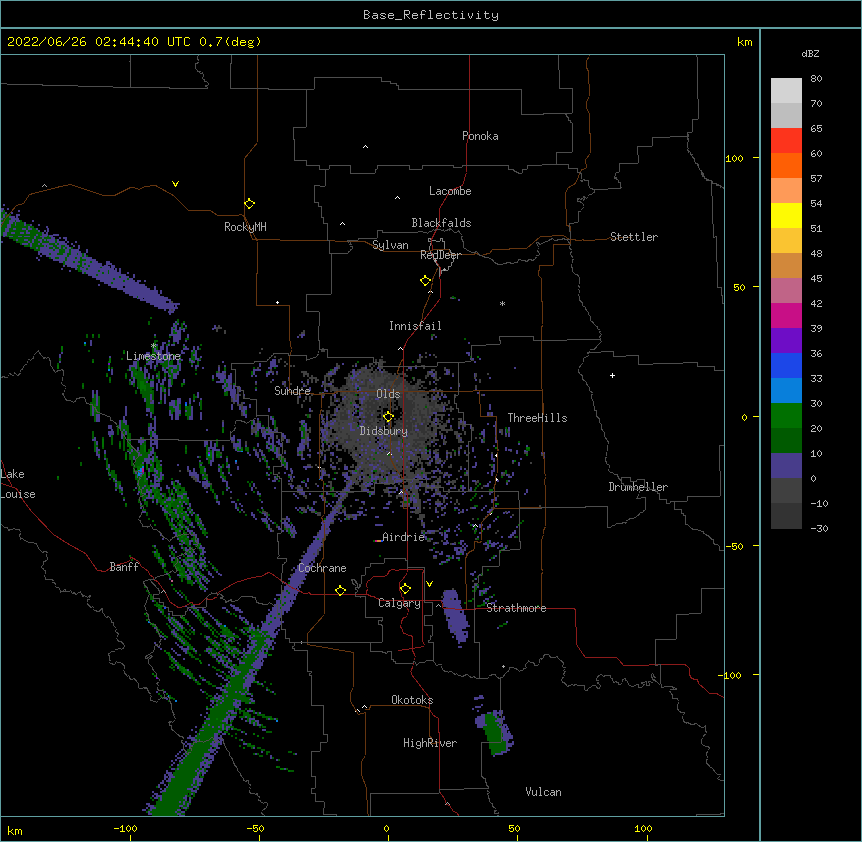
Task: Click the Strathmore label
Action: [x=516, y=608]
